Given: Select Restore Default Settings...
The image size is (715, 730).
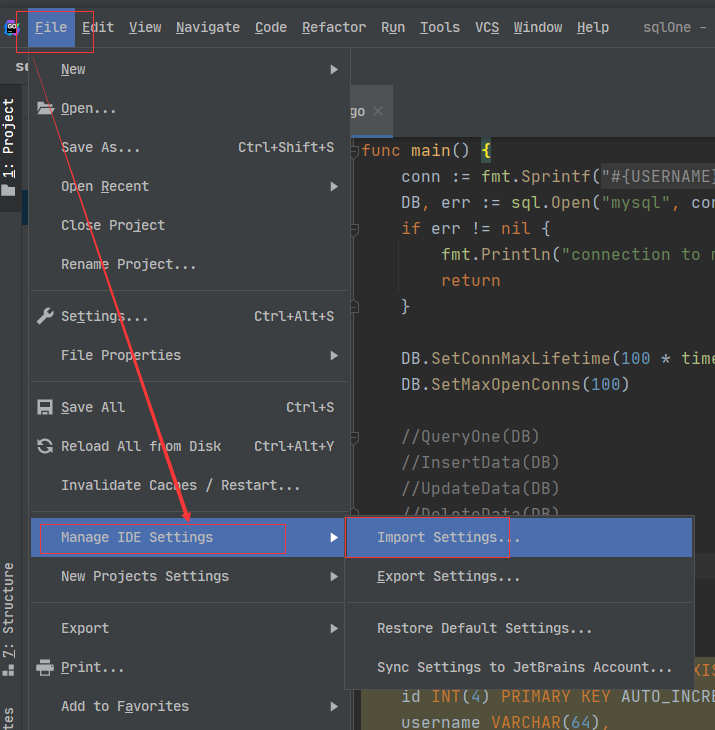Looking at the screenshot, I should tap(519, 629).
